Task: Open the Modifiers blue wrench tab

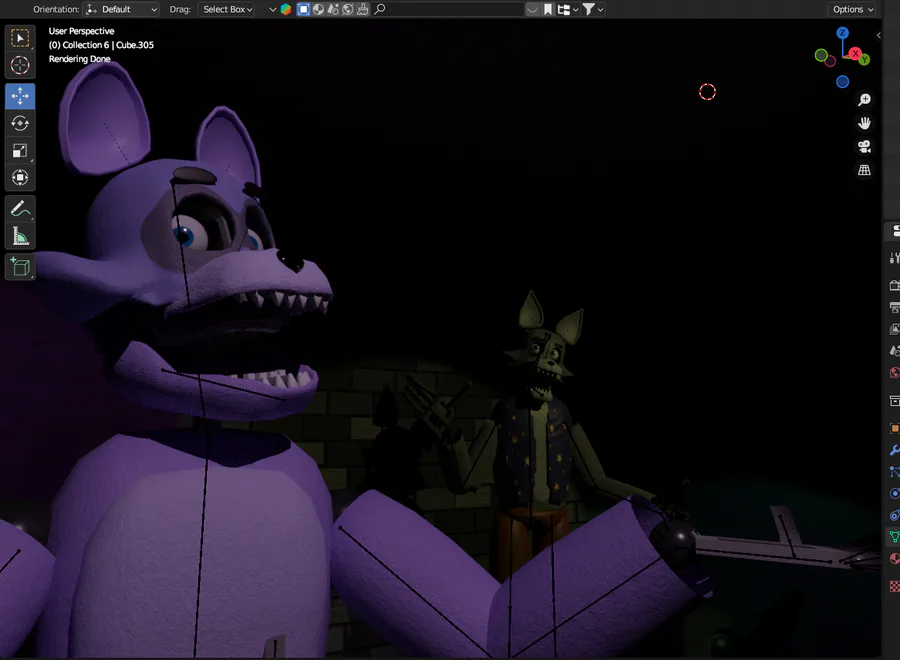Action: 894,450
